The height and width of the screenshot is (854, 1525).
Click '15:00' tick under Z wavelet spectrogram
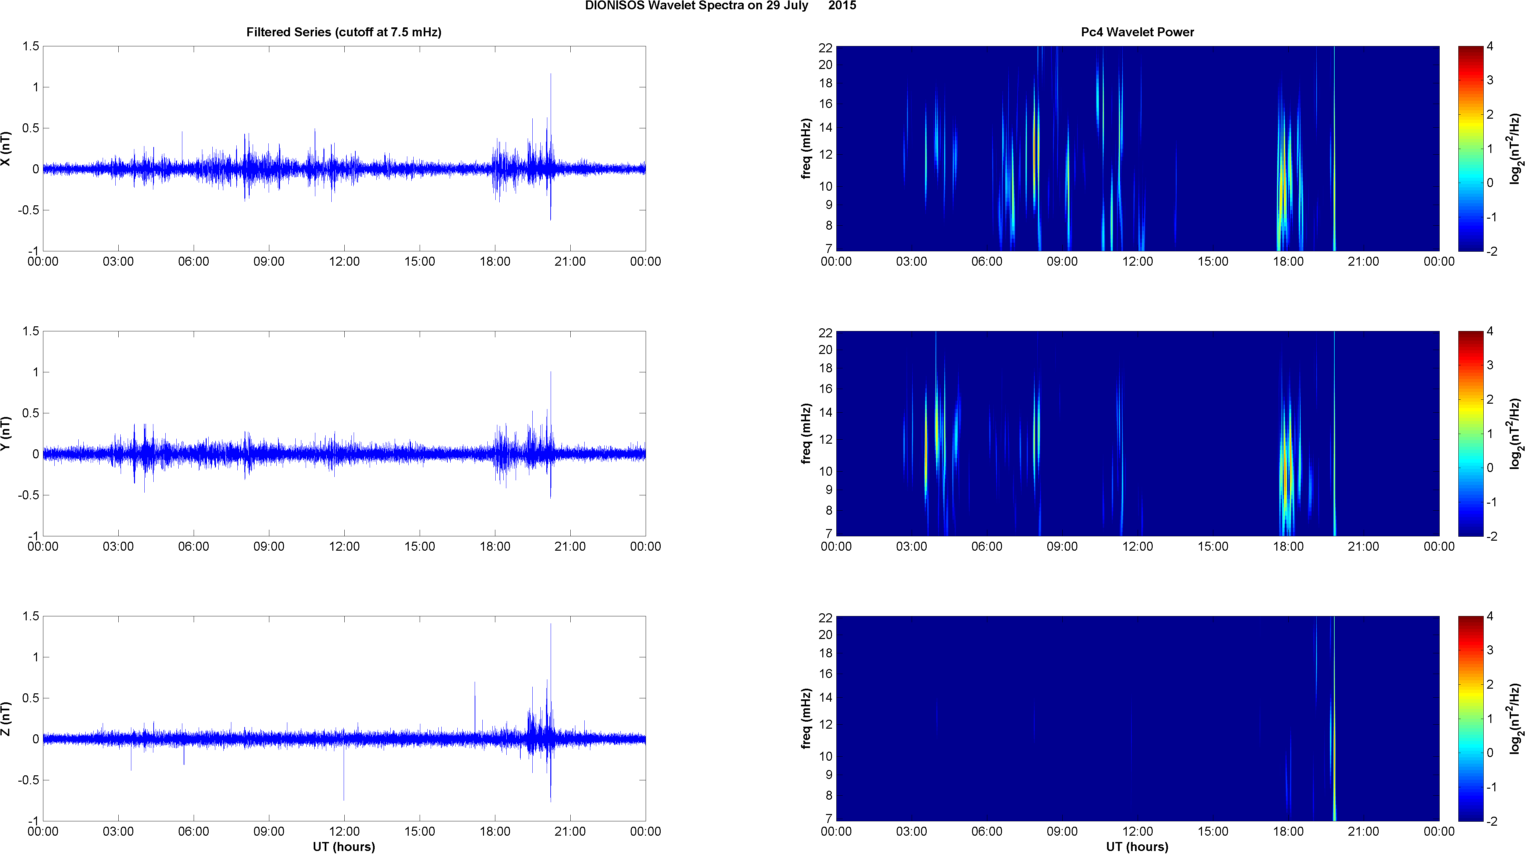pos(1213,832)
